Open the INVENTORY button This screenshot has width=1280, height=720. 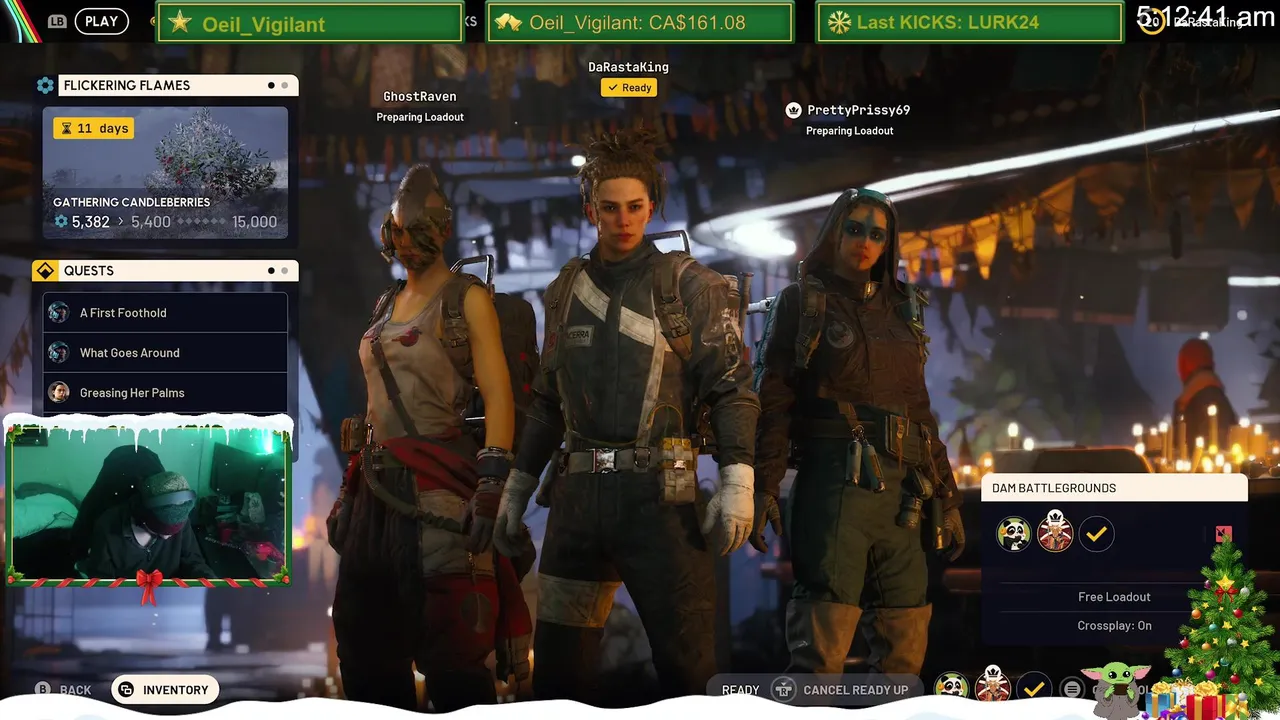coord(165,690)
